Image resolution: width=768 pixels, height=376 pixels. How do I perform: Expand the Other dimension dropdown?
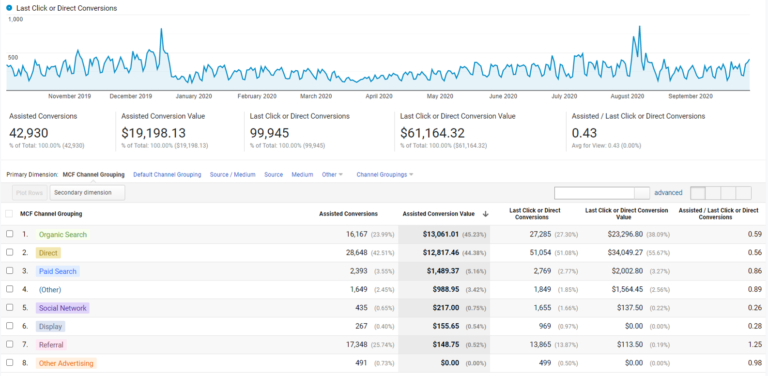[x=332, y=175]
